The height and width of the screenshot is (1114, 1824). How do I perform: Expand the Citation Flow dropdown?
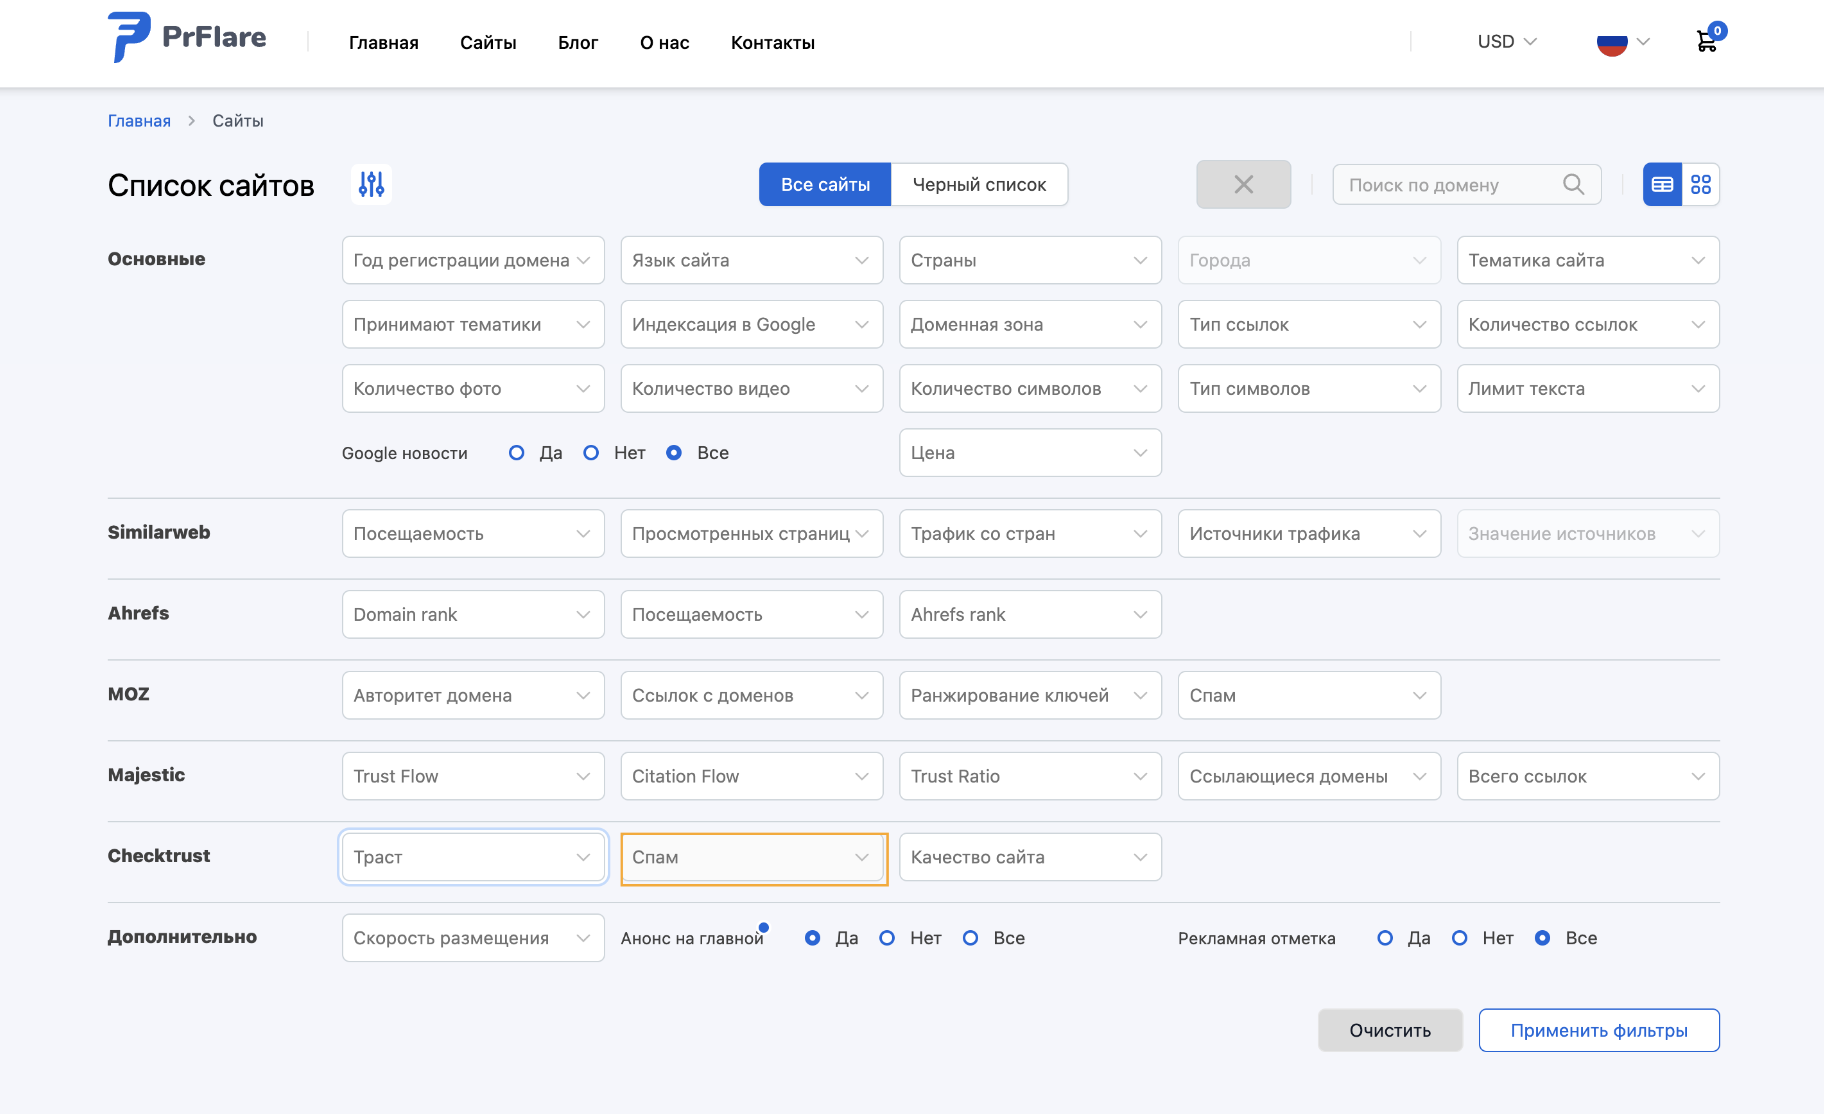click(x=752, y=776)
